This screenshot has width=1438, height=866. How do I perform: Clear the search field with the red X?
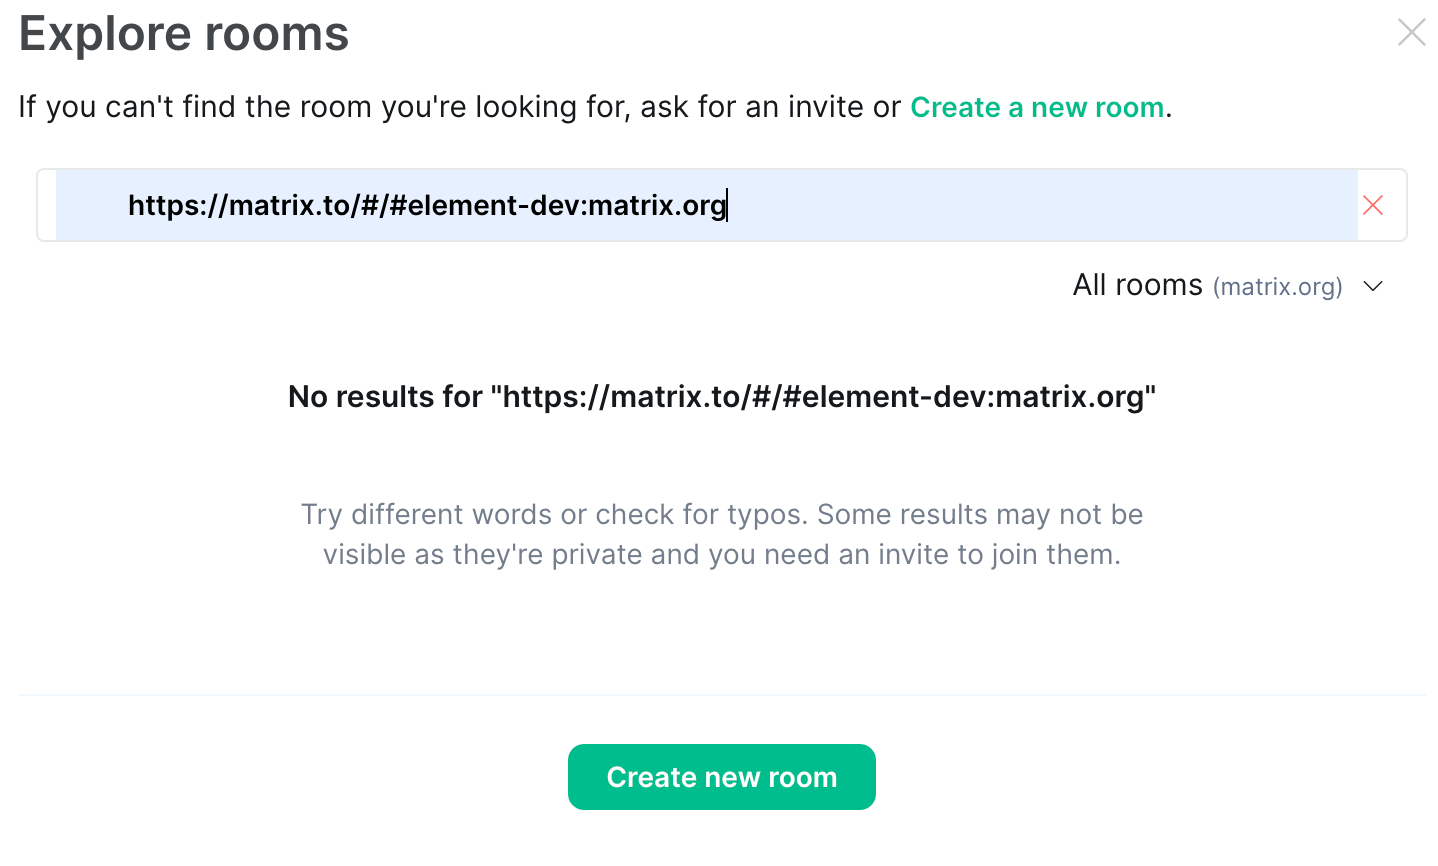[1372, 205]
